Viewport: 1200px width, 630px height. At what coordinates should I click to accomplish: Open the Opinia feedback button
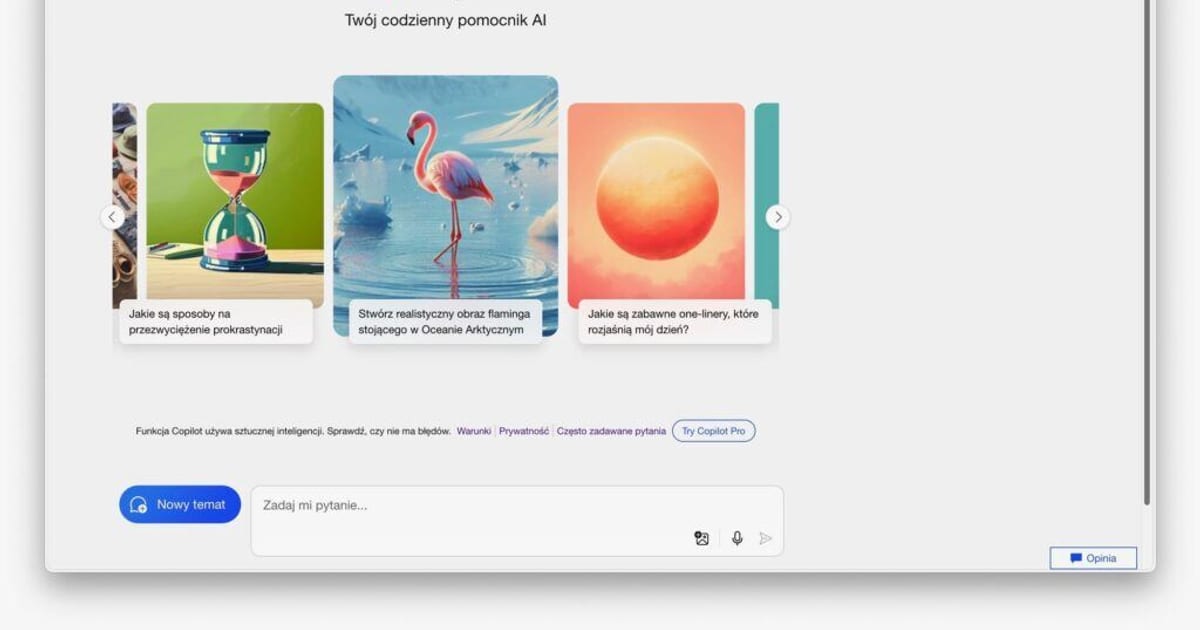point(1093,558)
